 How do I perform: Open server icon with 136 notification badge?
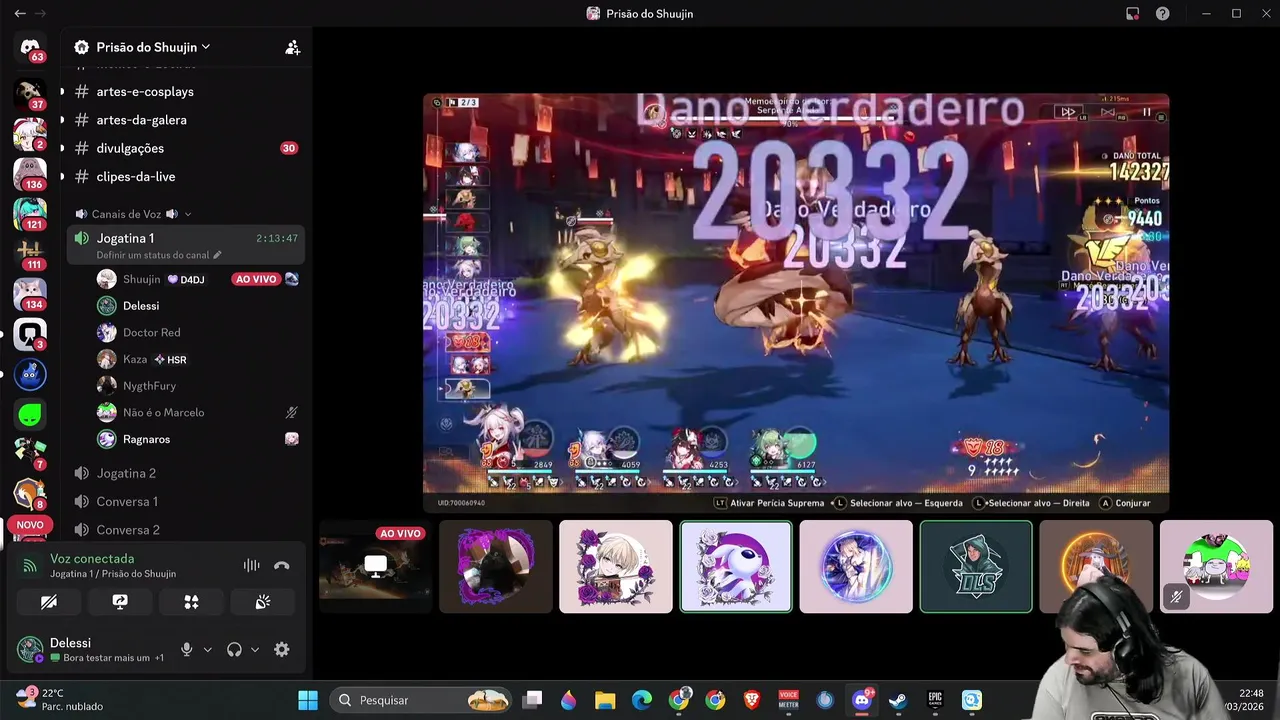[x=30, y=173]
